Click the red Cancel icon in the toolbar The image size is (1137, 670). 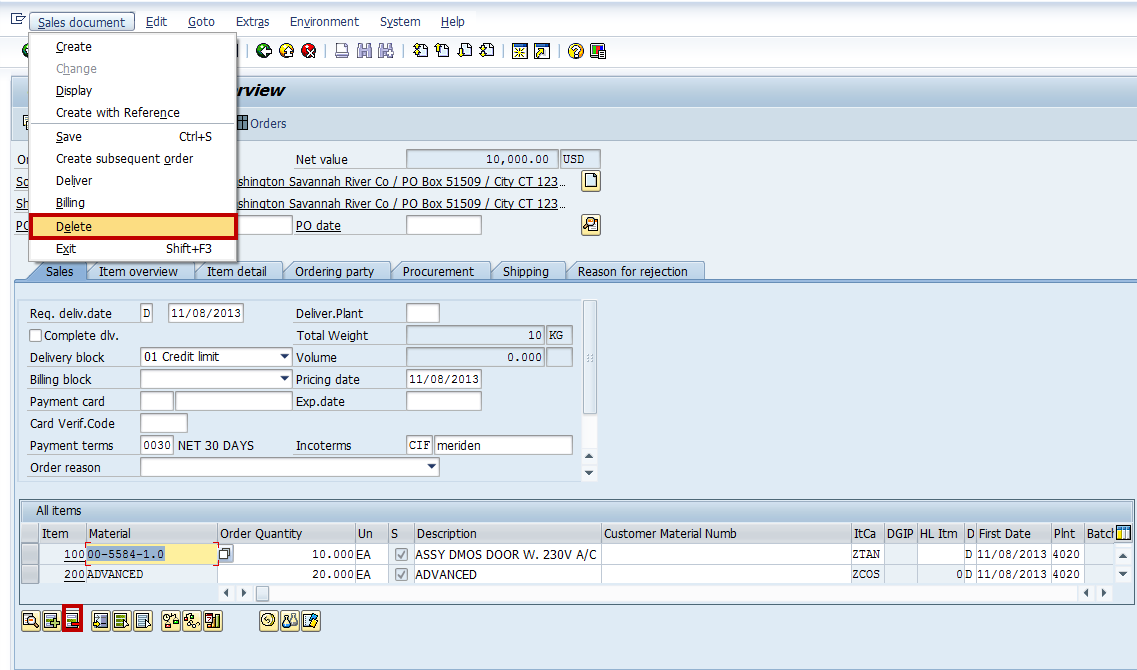point(308,51)
